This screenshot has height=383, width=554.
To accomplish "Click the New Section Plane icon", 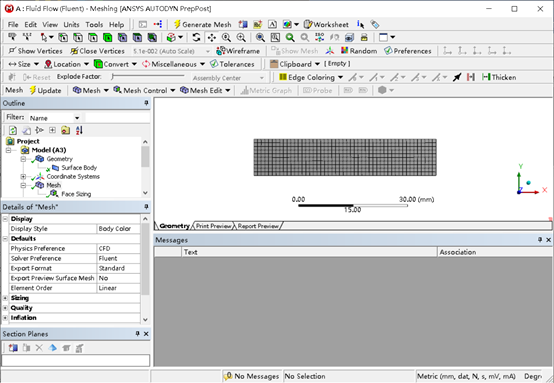I will (13, 348).
